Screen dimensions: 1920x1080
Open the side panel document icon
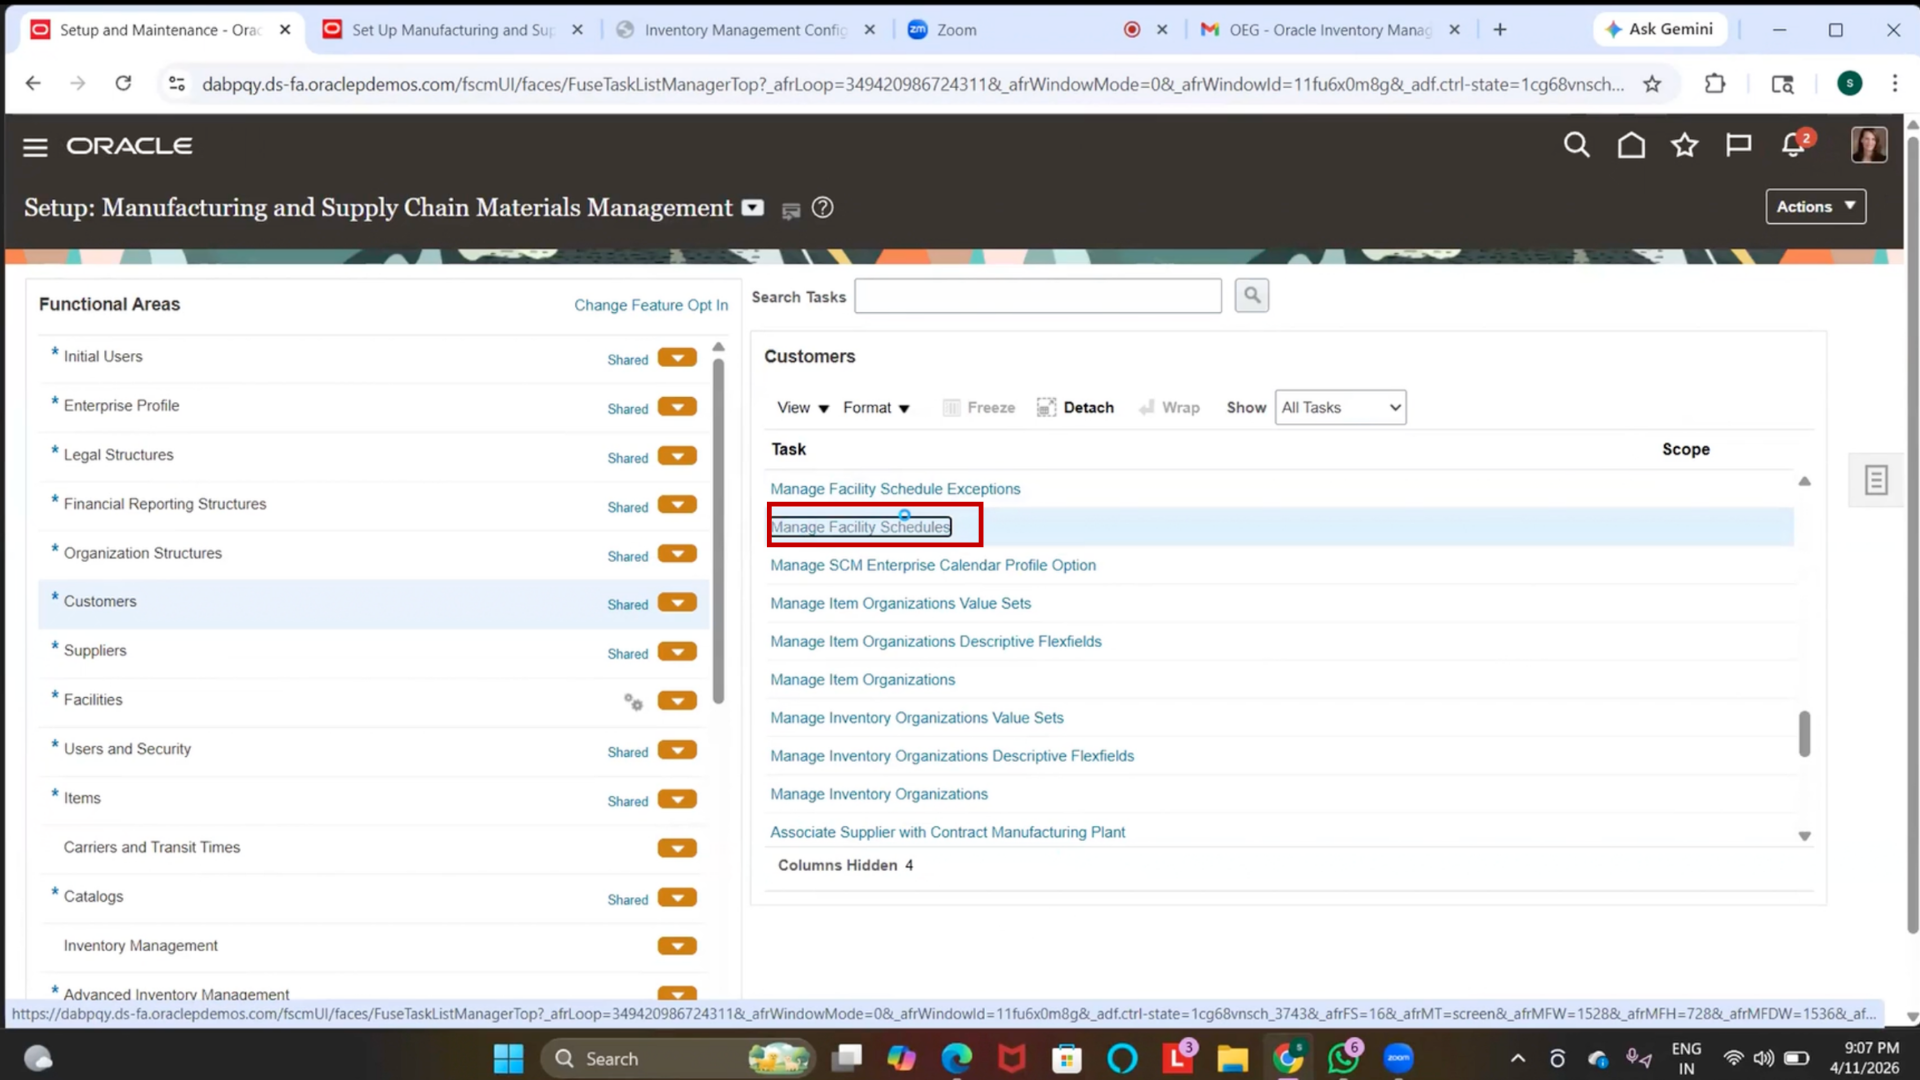1876,480
